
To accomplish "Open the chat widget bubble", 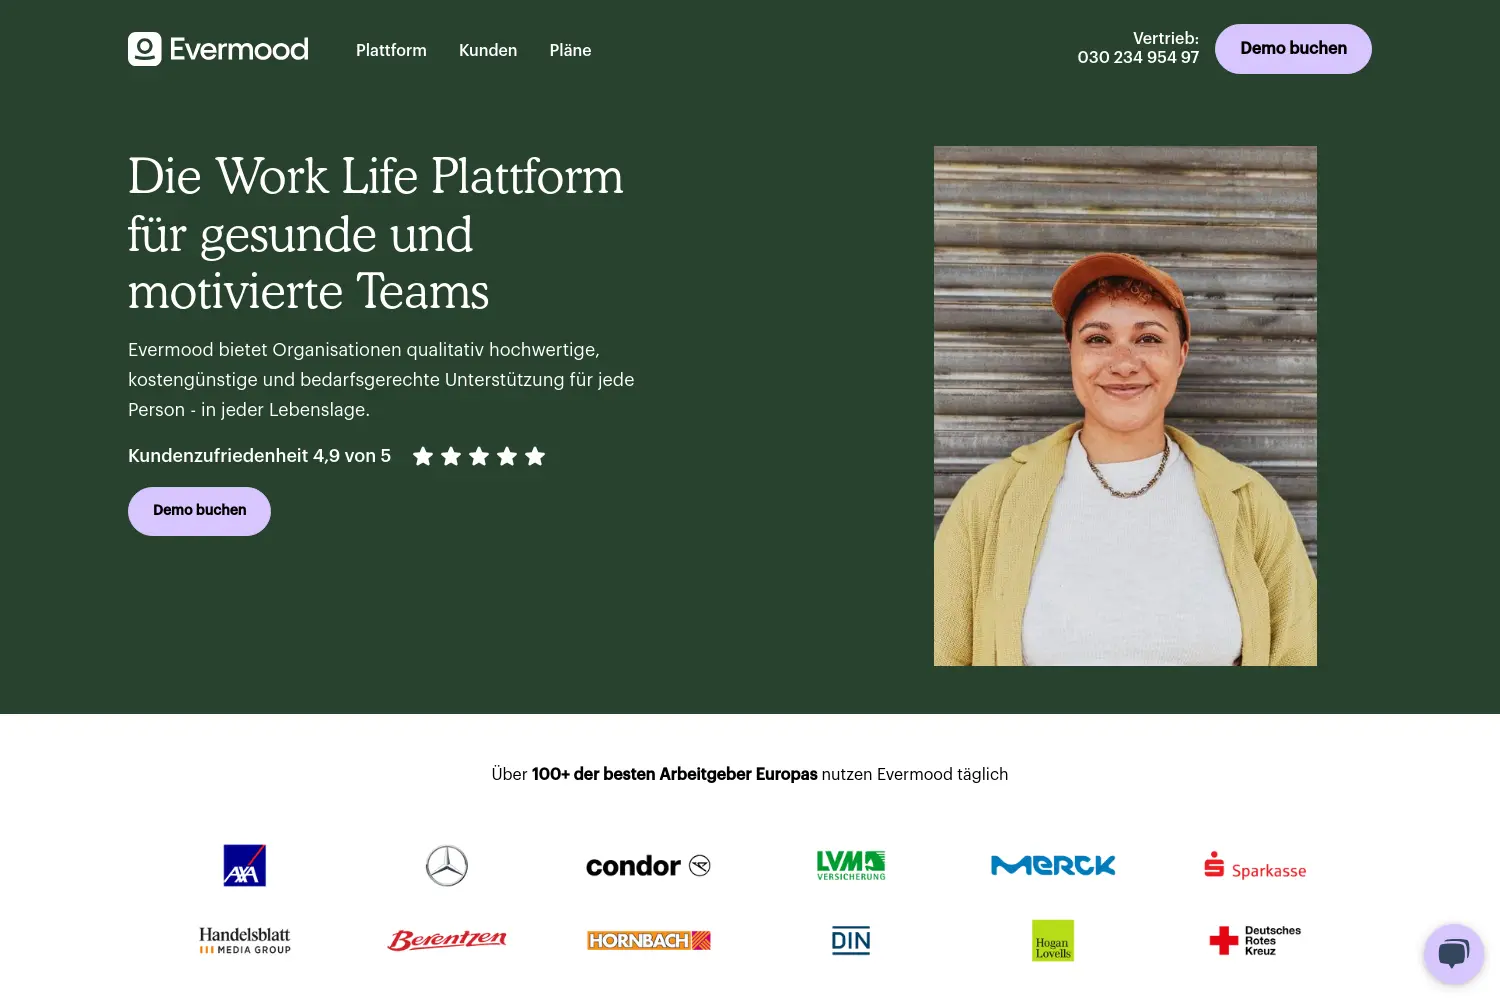I will click(x=1454, y=954).
